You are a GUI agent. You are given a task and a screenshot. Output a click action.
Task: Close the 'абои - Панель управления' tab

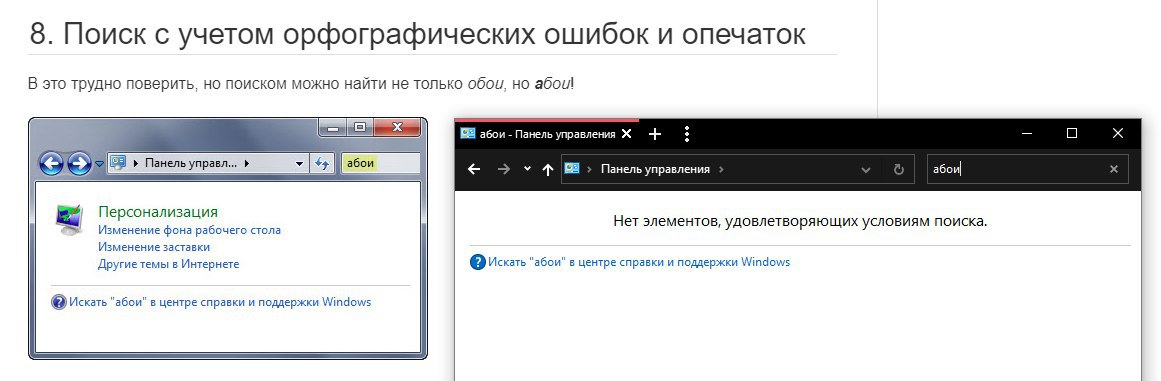coord(626,134)
